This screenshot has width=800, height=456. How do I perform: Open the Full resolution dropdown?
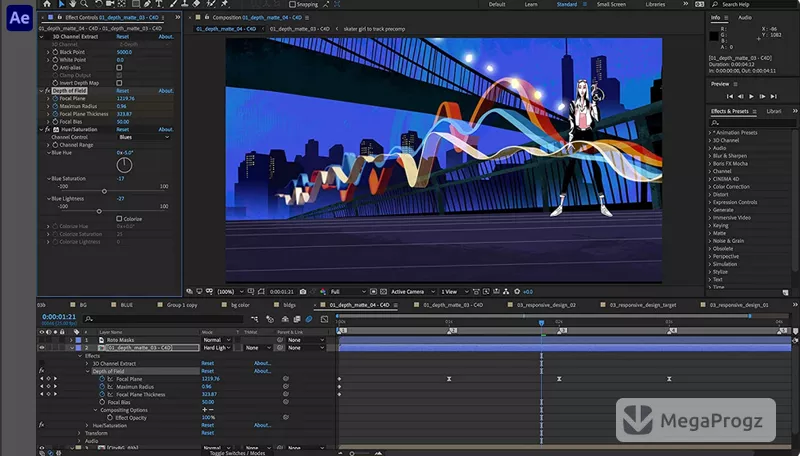(x=348, y=292)
